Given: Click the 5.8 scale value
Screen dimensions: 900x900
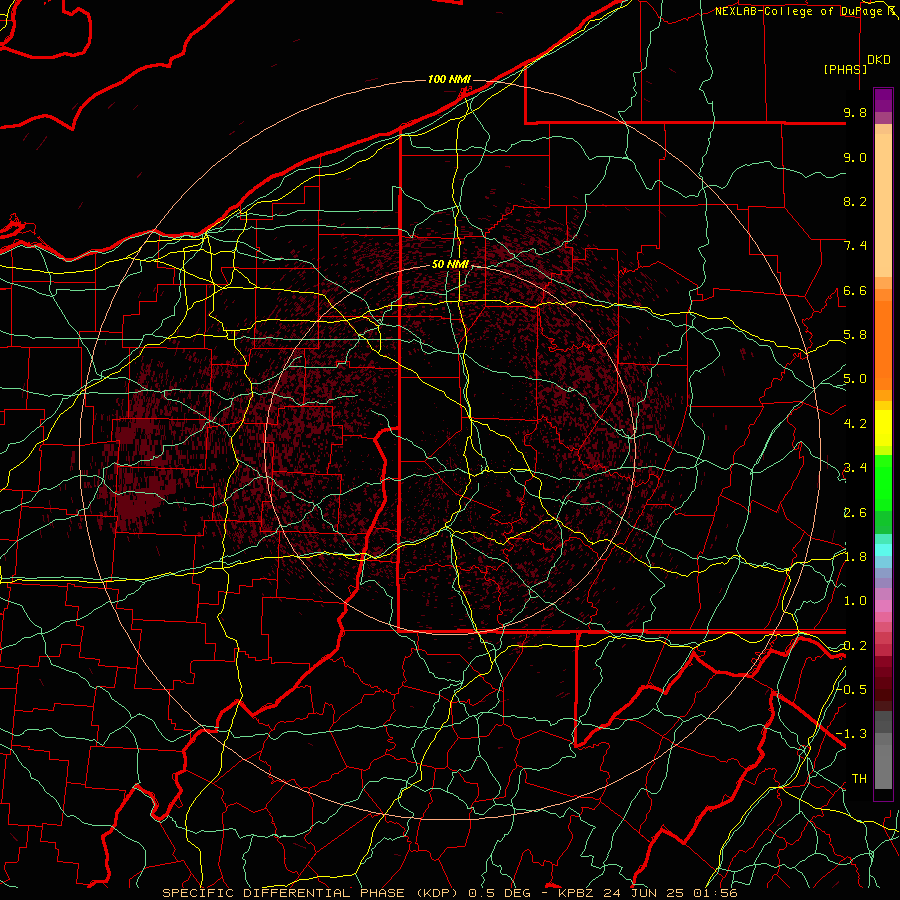Looking at the screenshot, I should [855, 335].
